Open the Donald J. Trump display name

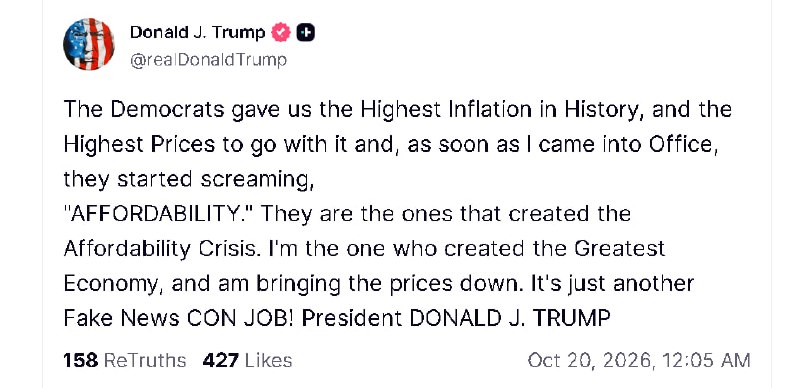pyautogui.click(x=197, y=33)
